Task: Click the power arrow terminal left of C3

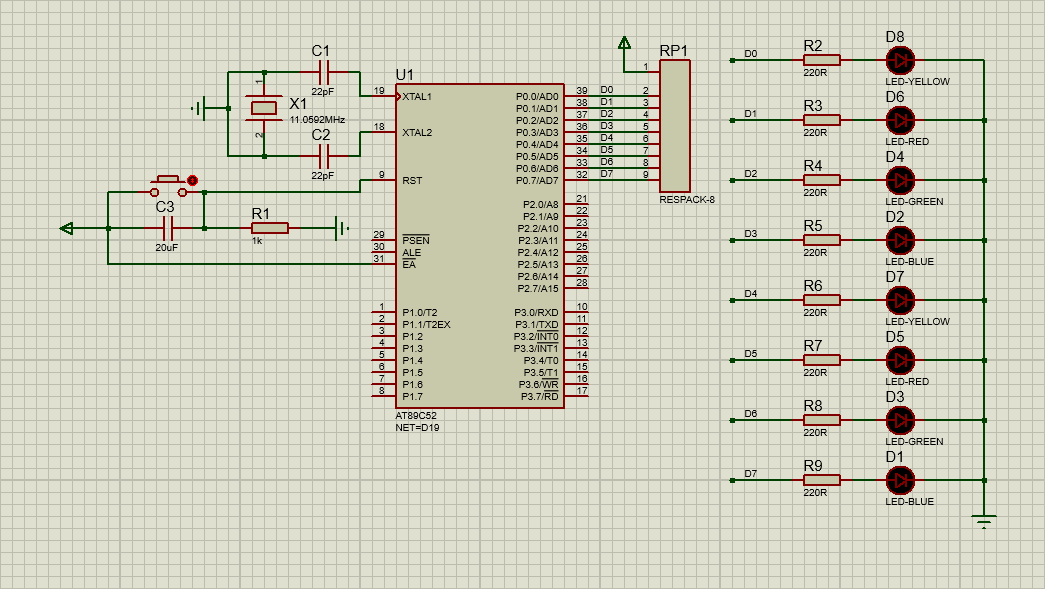Action: tap(66, 228)
